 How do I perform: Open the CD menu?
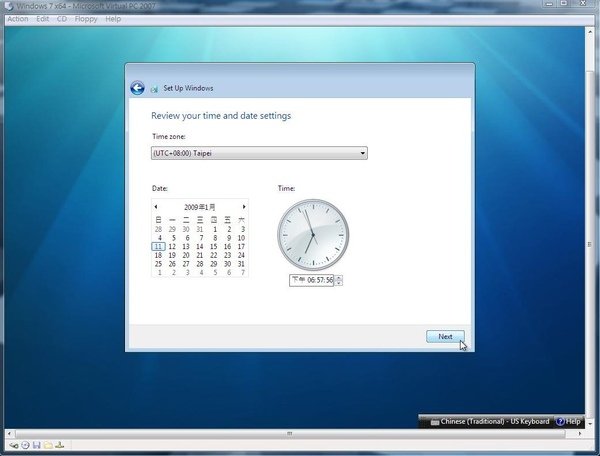62,19
